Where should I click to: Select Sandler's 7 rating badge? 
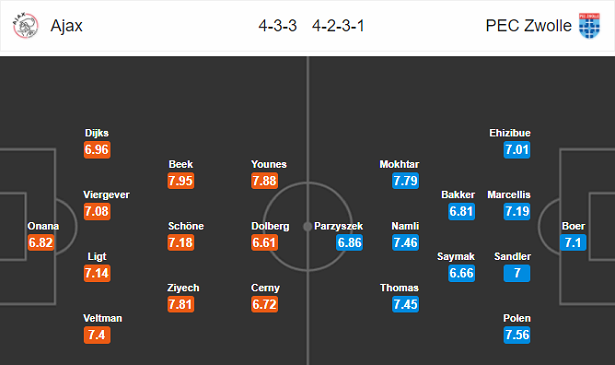click(517, 273)
